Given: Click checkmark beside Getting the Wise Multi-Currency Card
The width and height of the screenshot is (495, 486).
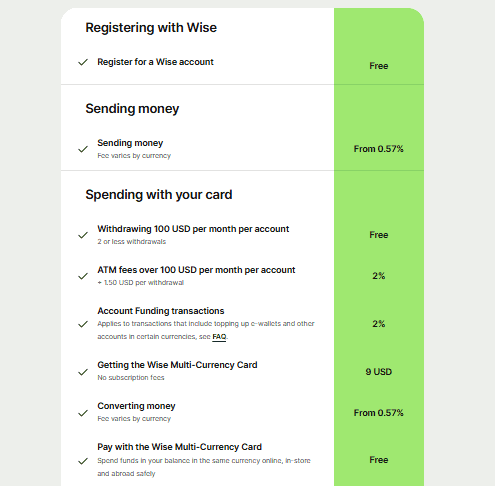Looking at the screenshot, I should (83, 372).
